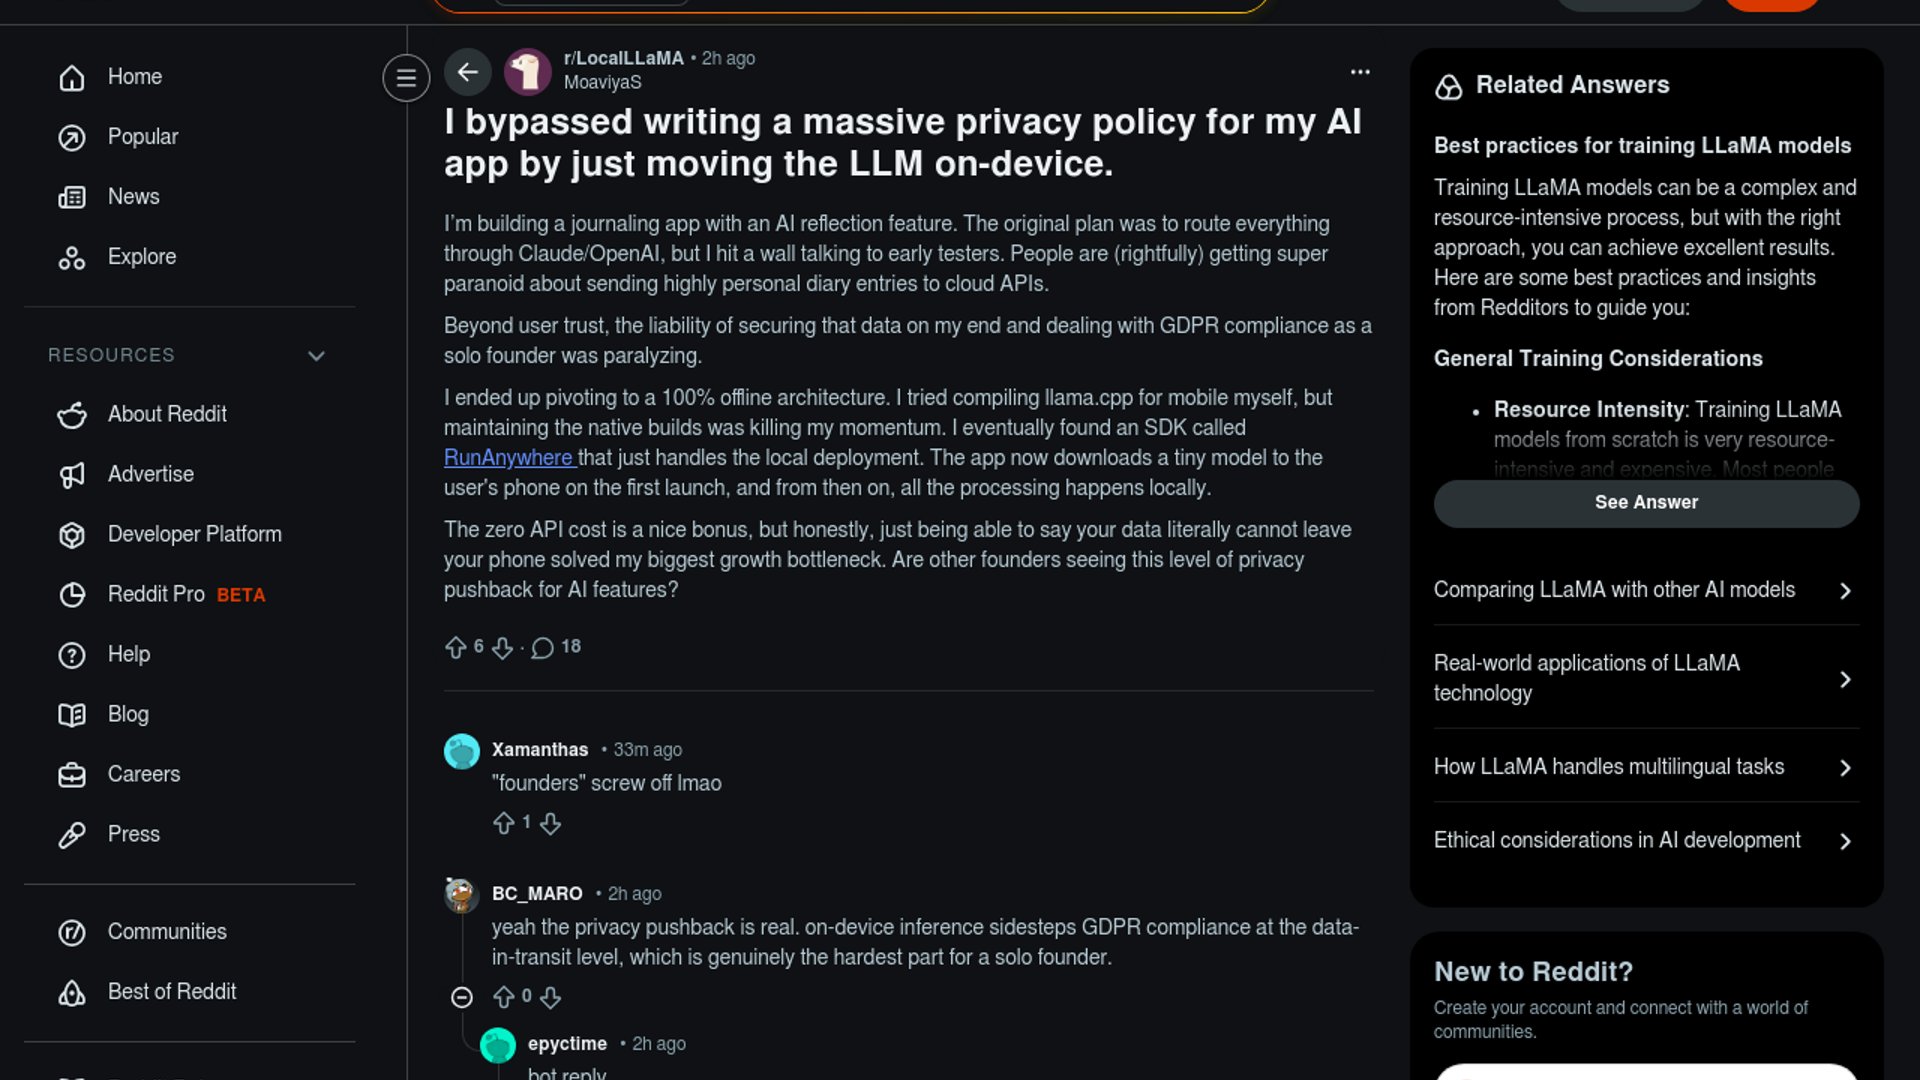Collapse the sidebar hamburger icon
This screenshot has height=1080, width=1920.
point(406,78)
